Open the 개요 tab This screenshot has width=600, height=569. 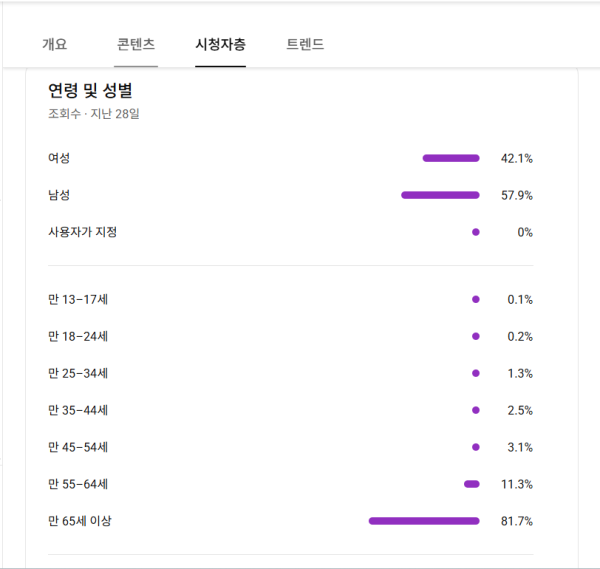coord(54,44)
